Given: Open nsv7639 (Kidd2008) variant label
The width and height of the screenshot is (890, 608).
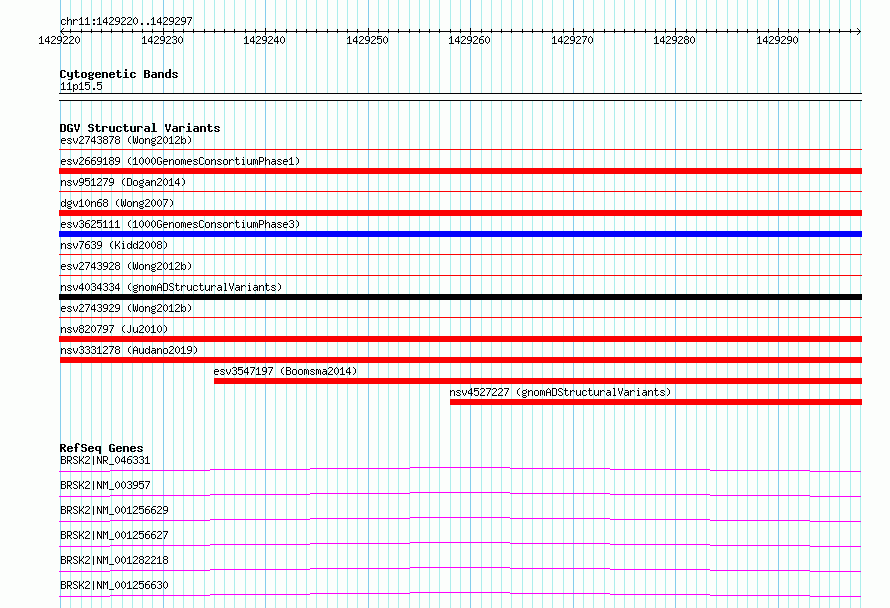Looking at the screenshot, I should (x=114, y=245).
